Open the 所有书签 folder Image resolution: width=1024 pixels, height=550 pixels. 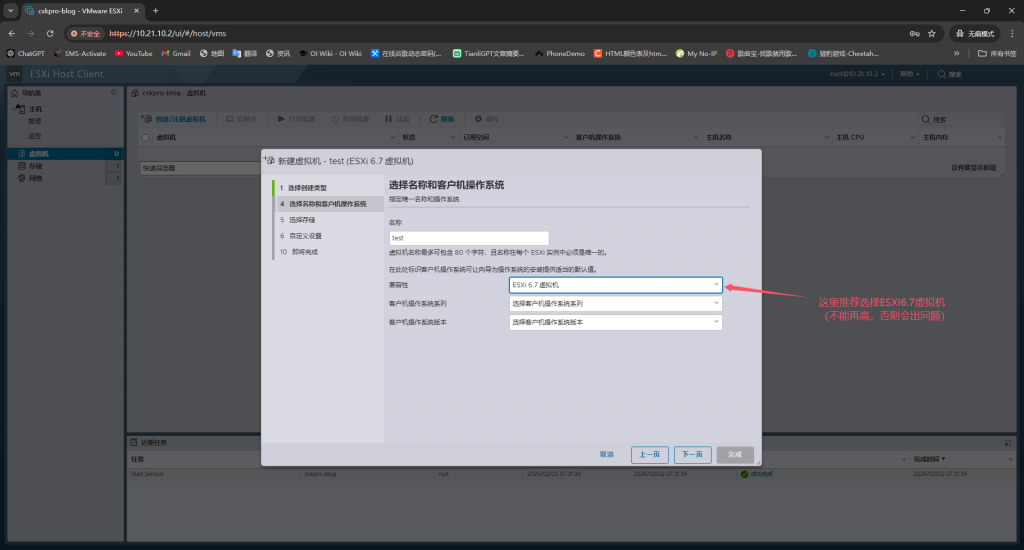tap(997, 54)
